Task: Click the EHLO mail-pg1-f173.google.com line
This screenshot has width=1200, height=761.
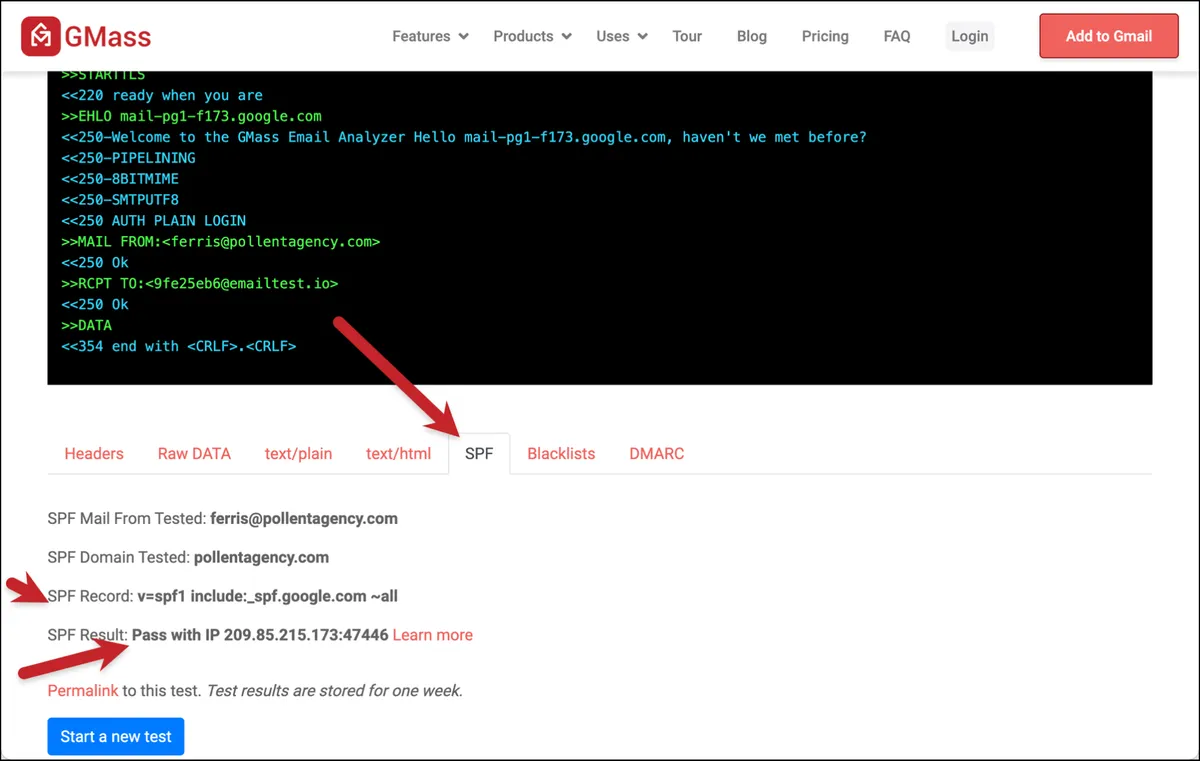Action: point(191,116)
